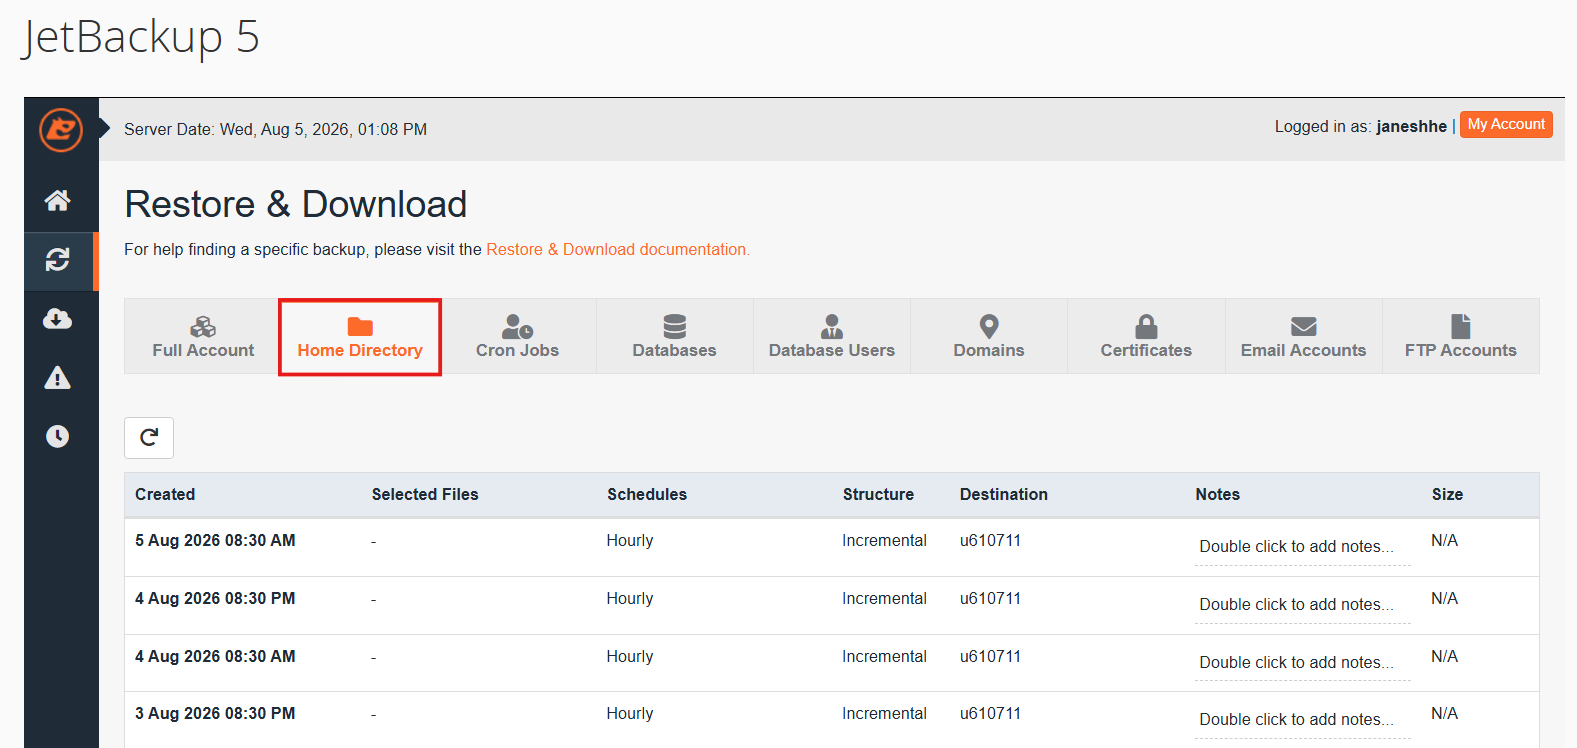The width and height of the screenshot is (1577, 748).
Task: Click destination u610711 in 4 Aug PM row
Action: click(990, 599)
